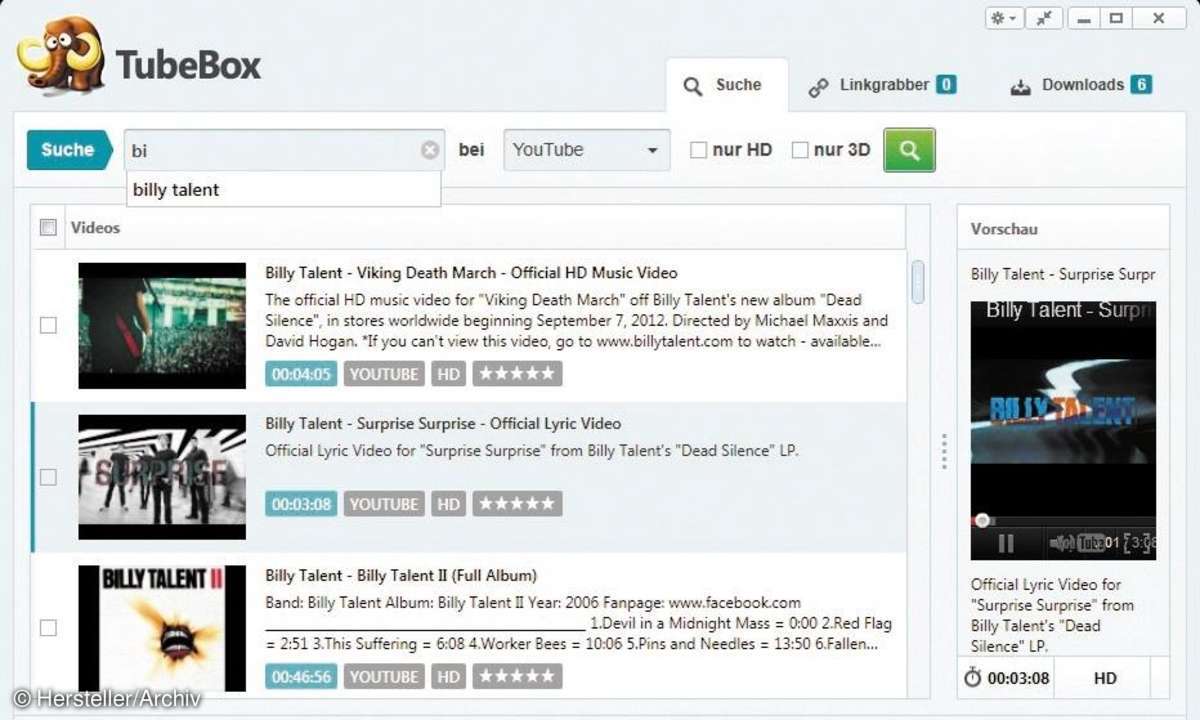
Task: Click the YOUTUBE badge on Viking Death March
Action: (x=384, y=374)
